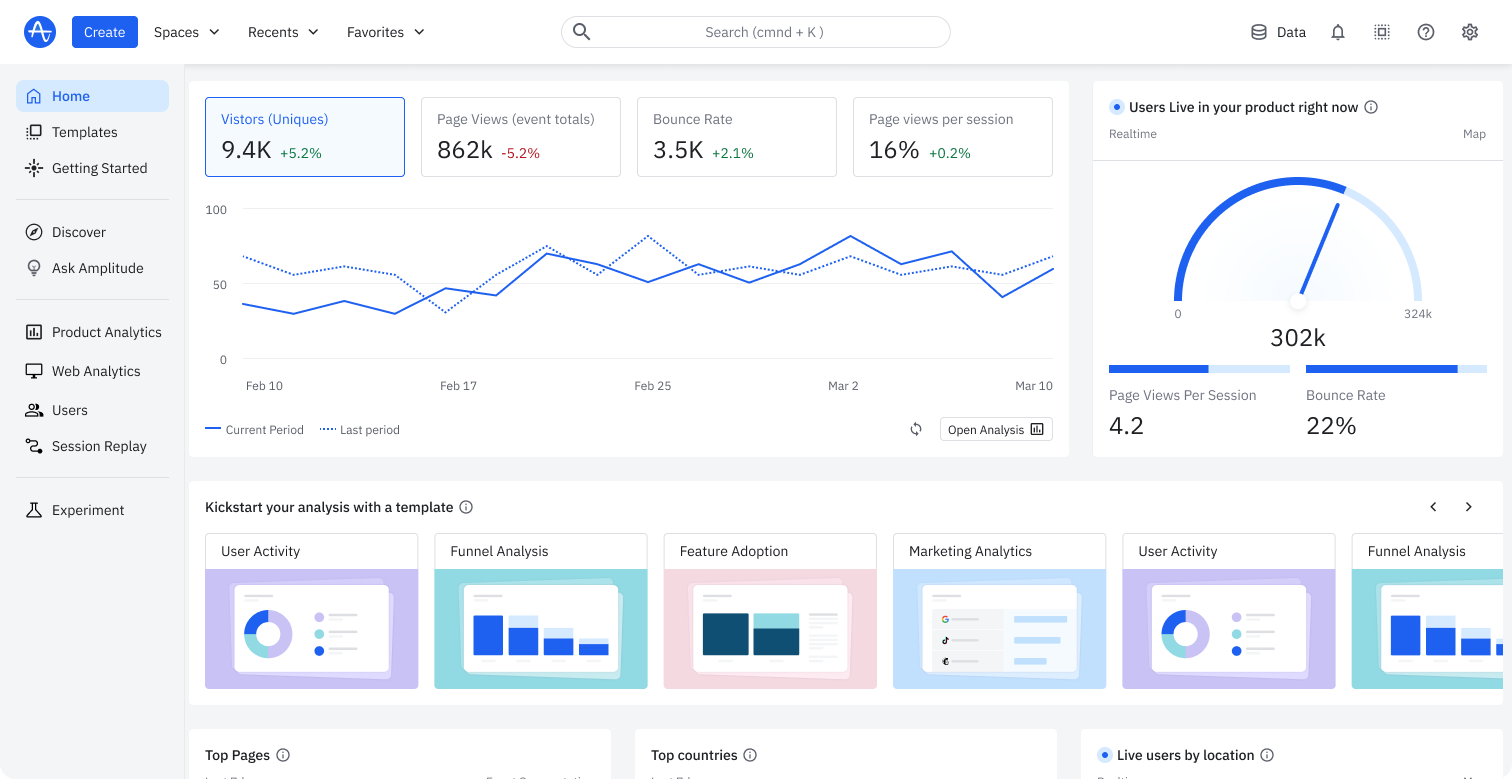Click the -5.2% change value
This screenshot has width=1512, height=779.
pos(520,154)
